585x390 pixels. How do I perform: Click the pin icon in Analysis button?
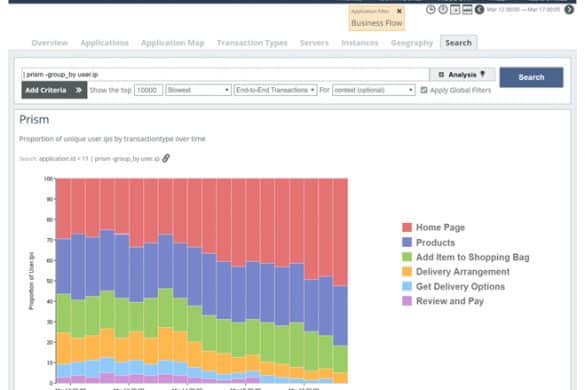pos(483,74)
